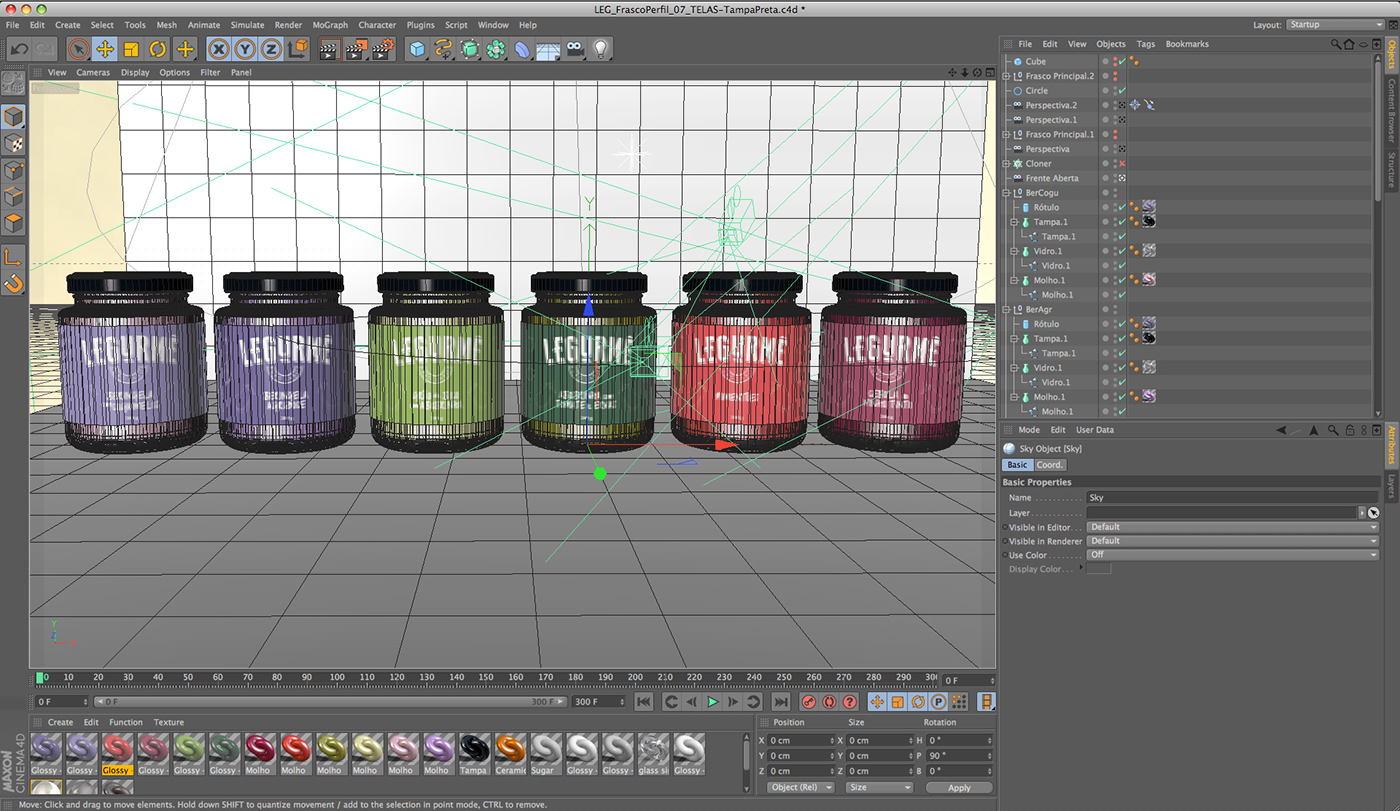Open the MoGraph menu
1400x811 pixels.
(x=329, y=25)
